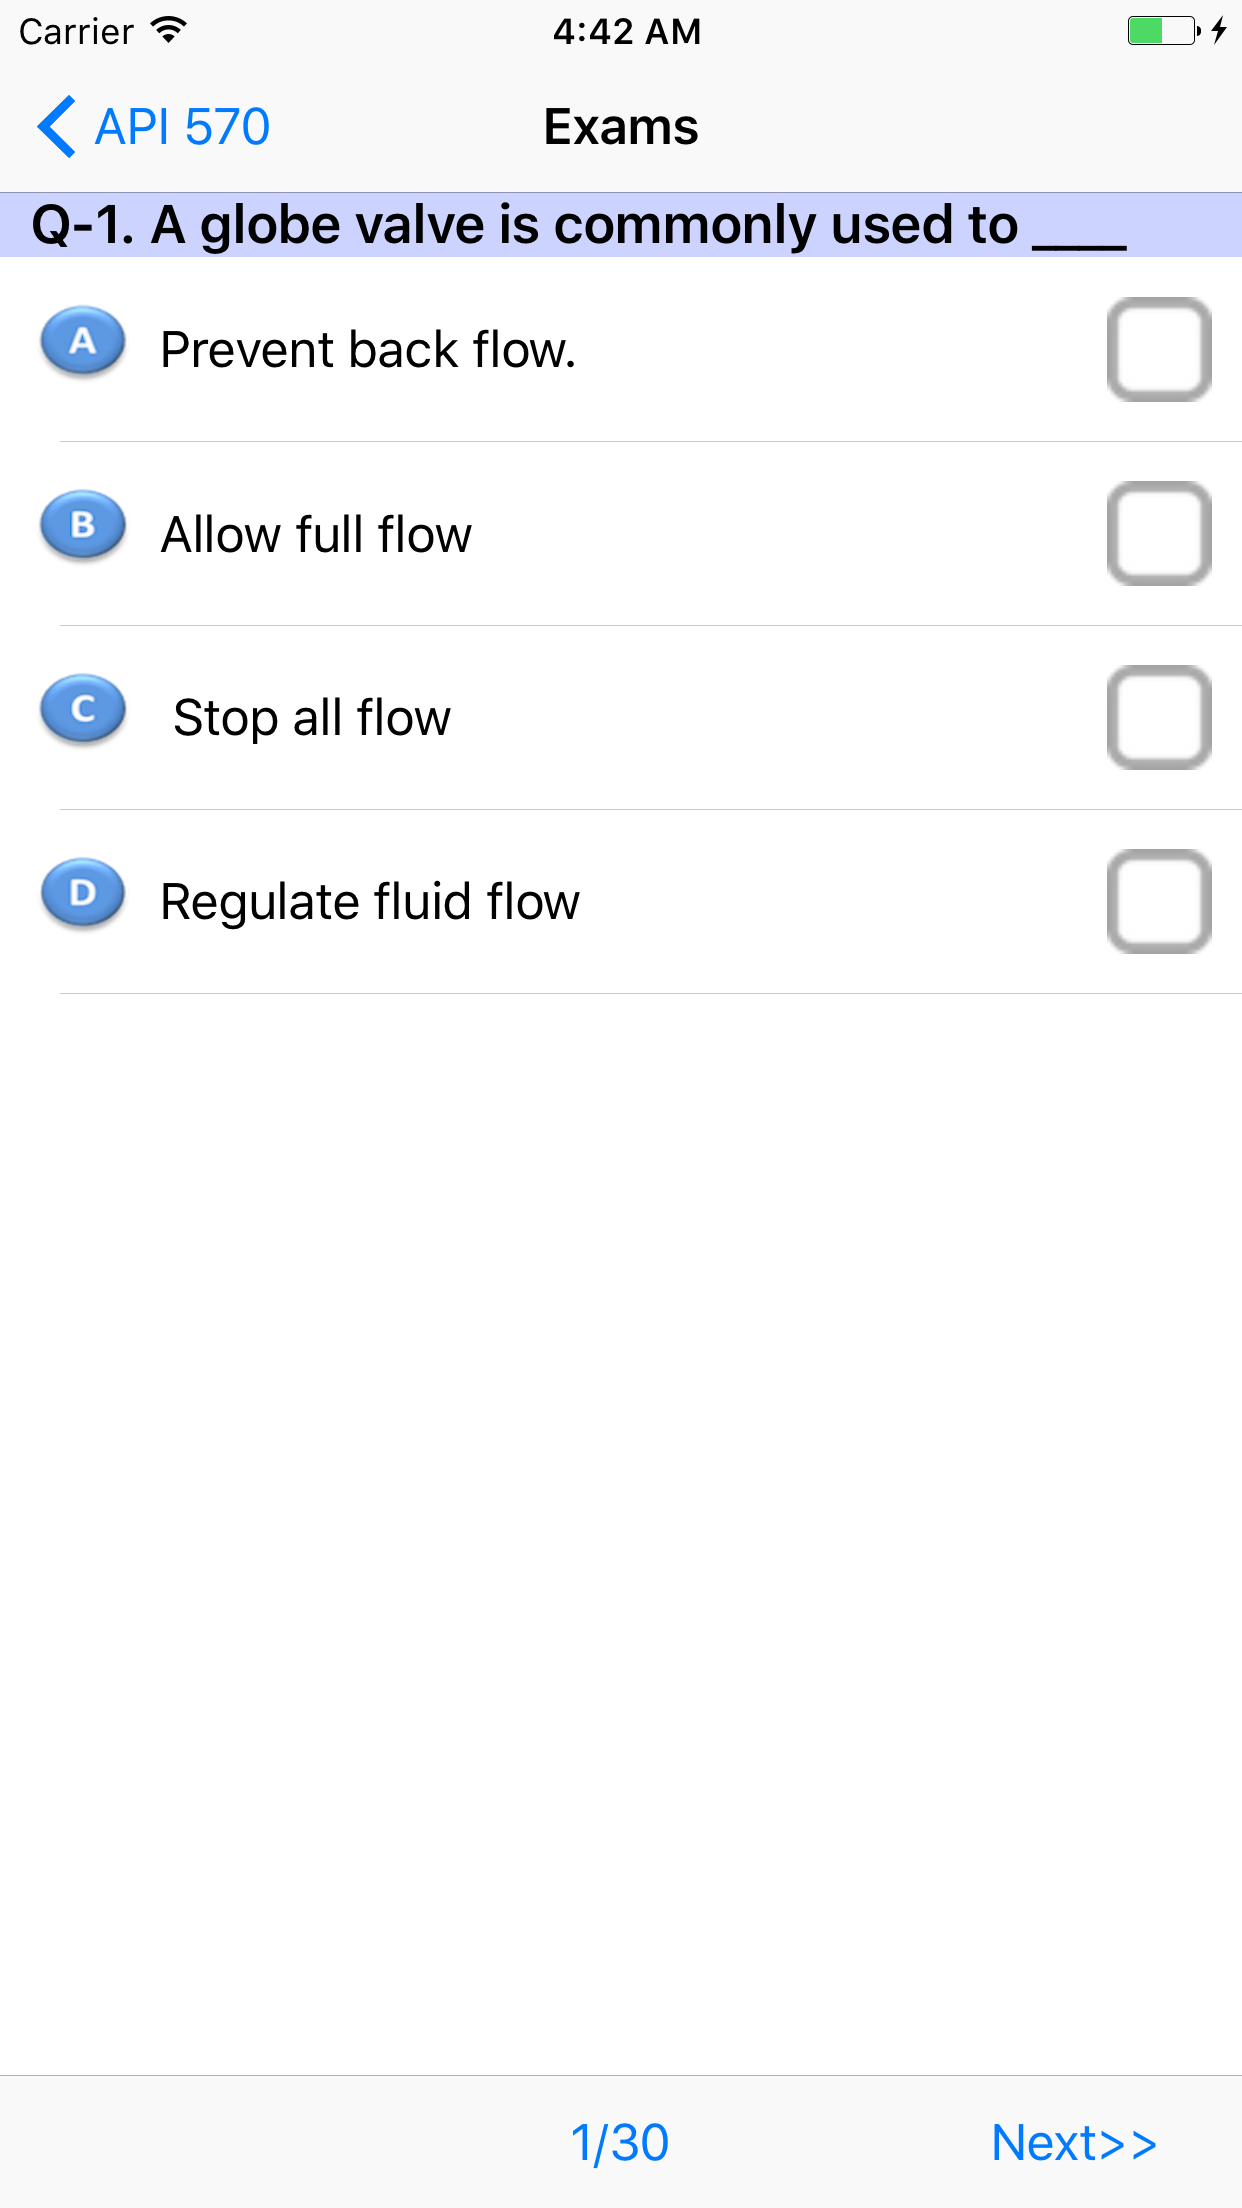This screenshot has height=2208, width=1242.
Task: Tap the battery indicator icon
Action: tap(1163, 31)
